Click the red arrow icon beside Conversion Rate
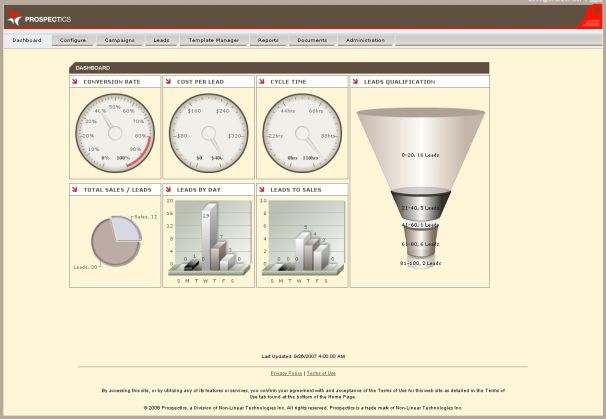The height and width of the screenshot is (419, 606). (75, 81)
